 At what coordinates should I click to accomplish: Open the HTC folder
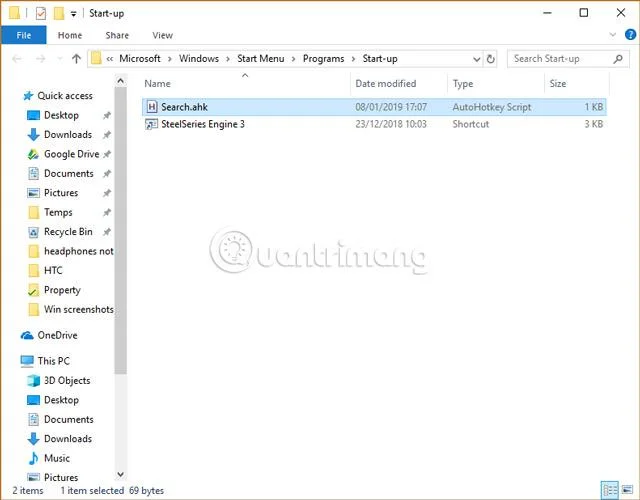click(53, 271)
